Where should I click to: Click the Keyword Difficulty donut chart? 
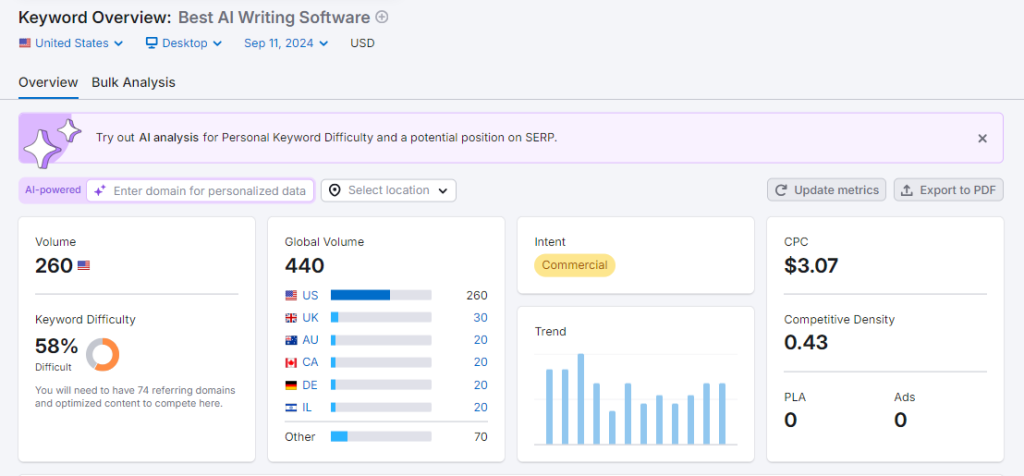(x=103, y=355)
